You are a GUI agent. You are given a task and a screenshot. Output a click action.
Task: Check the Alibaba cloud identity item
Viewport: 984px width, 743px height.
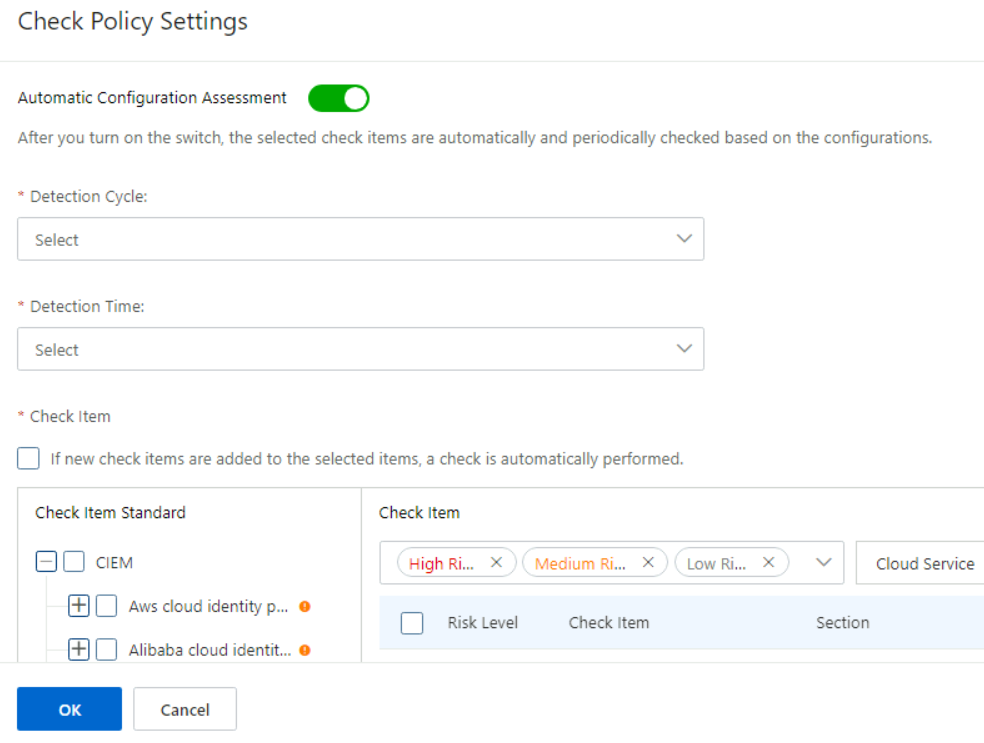pos(106,649)
